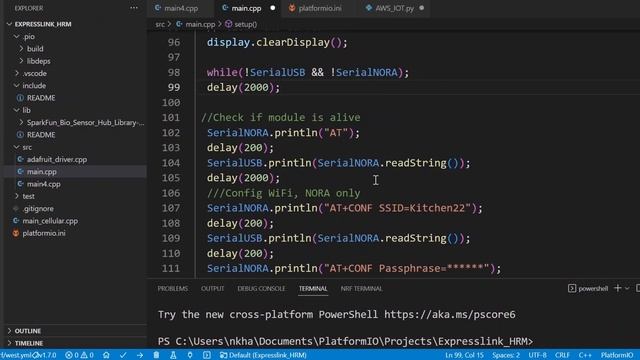This screenshot has height=360, width=640.
Task: Click powershell terminal profile icon
Action: (x=572, y=289)
